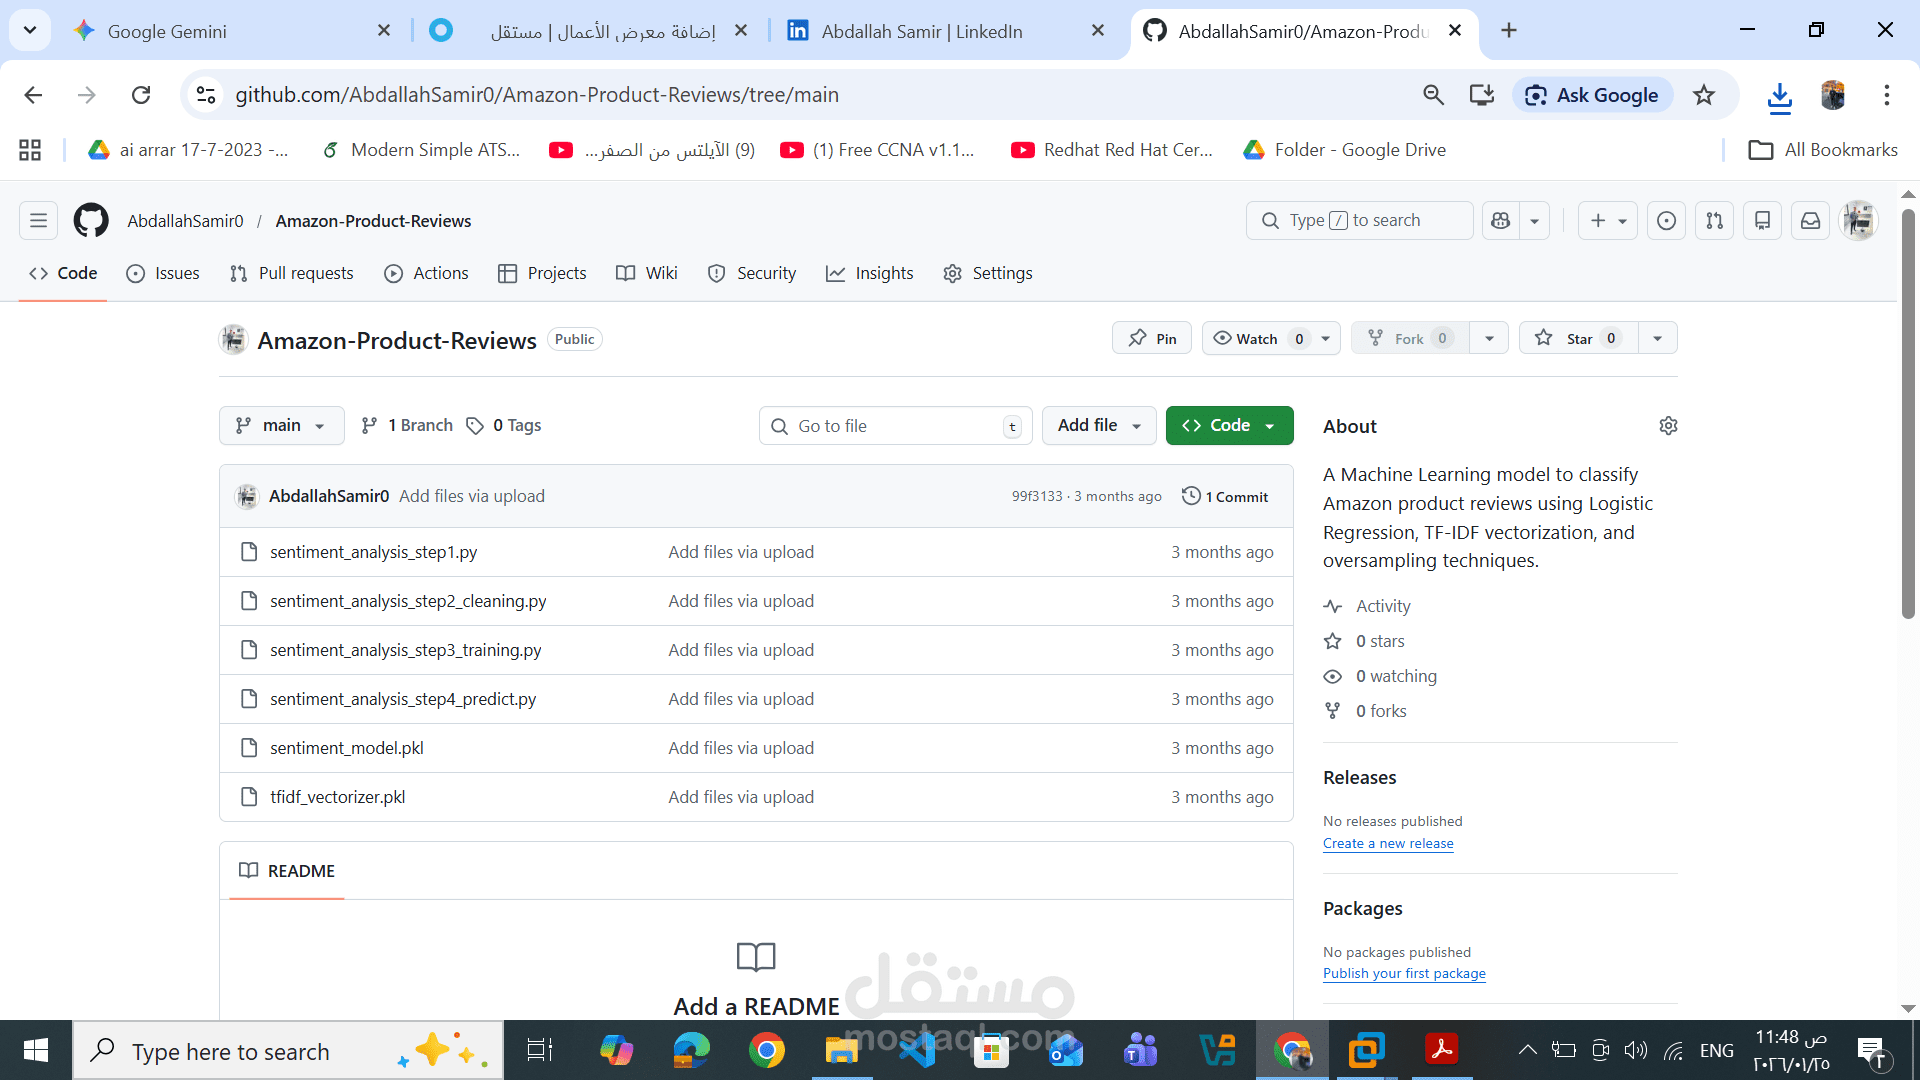Open the repository Settings tab

click(987, 273)
